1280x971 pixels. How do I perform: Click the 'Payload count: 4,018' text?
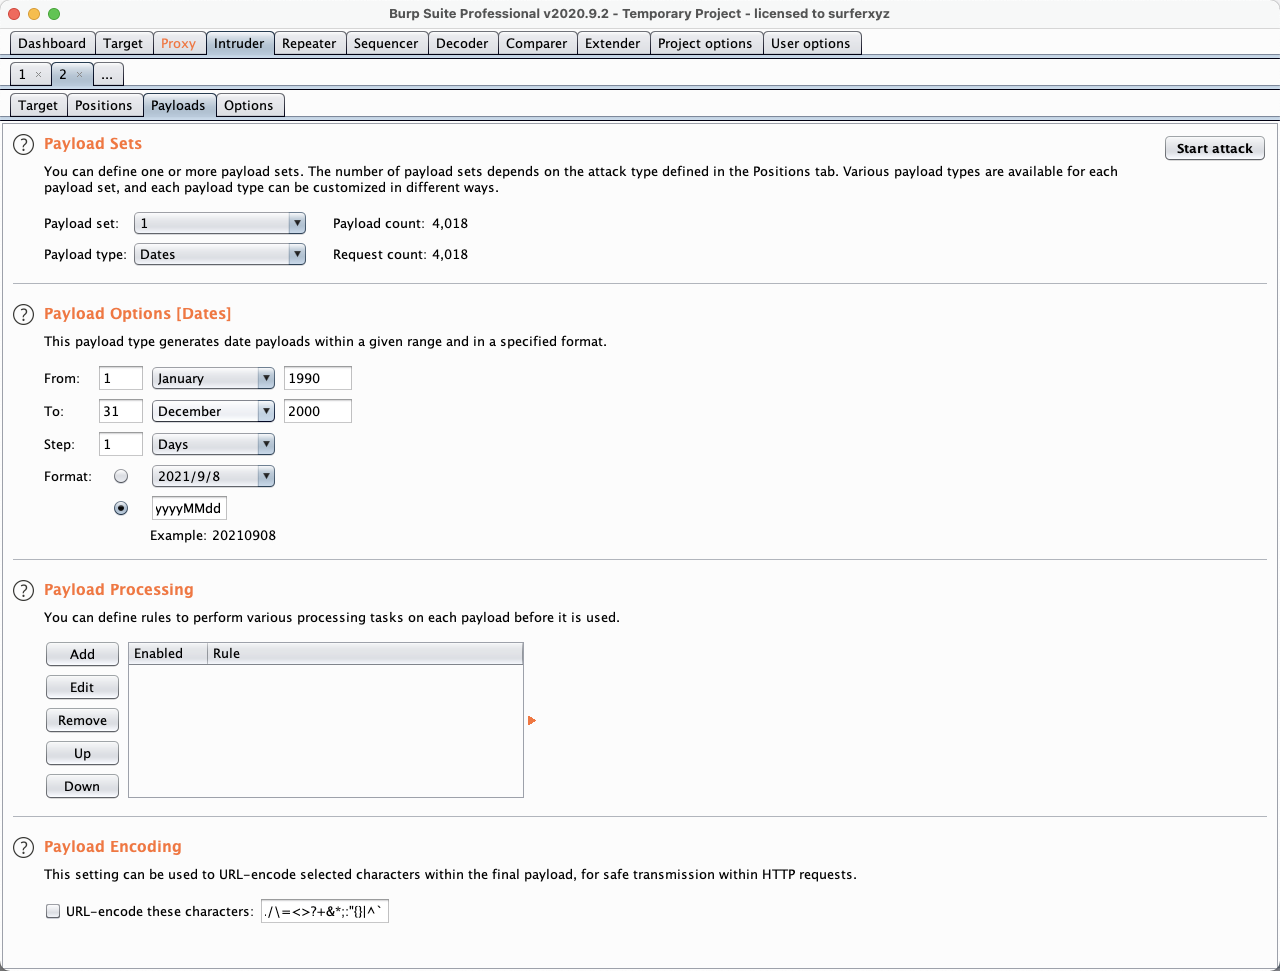point(400,223)
